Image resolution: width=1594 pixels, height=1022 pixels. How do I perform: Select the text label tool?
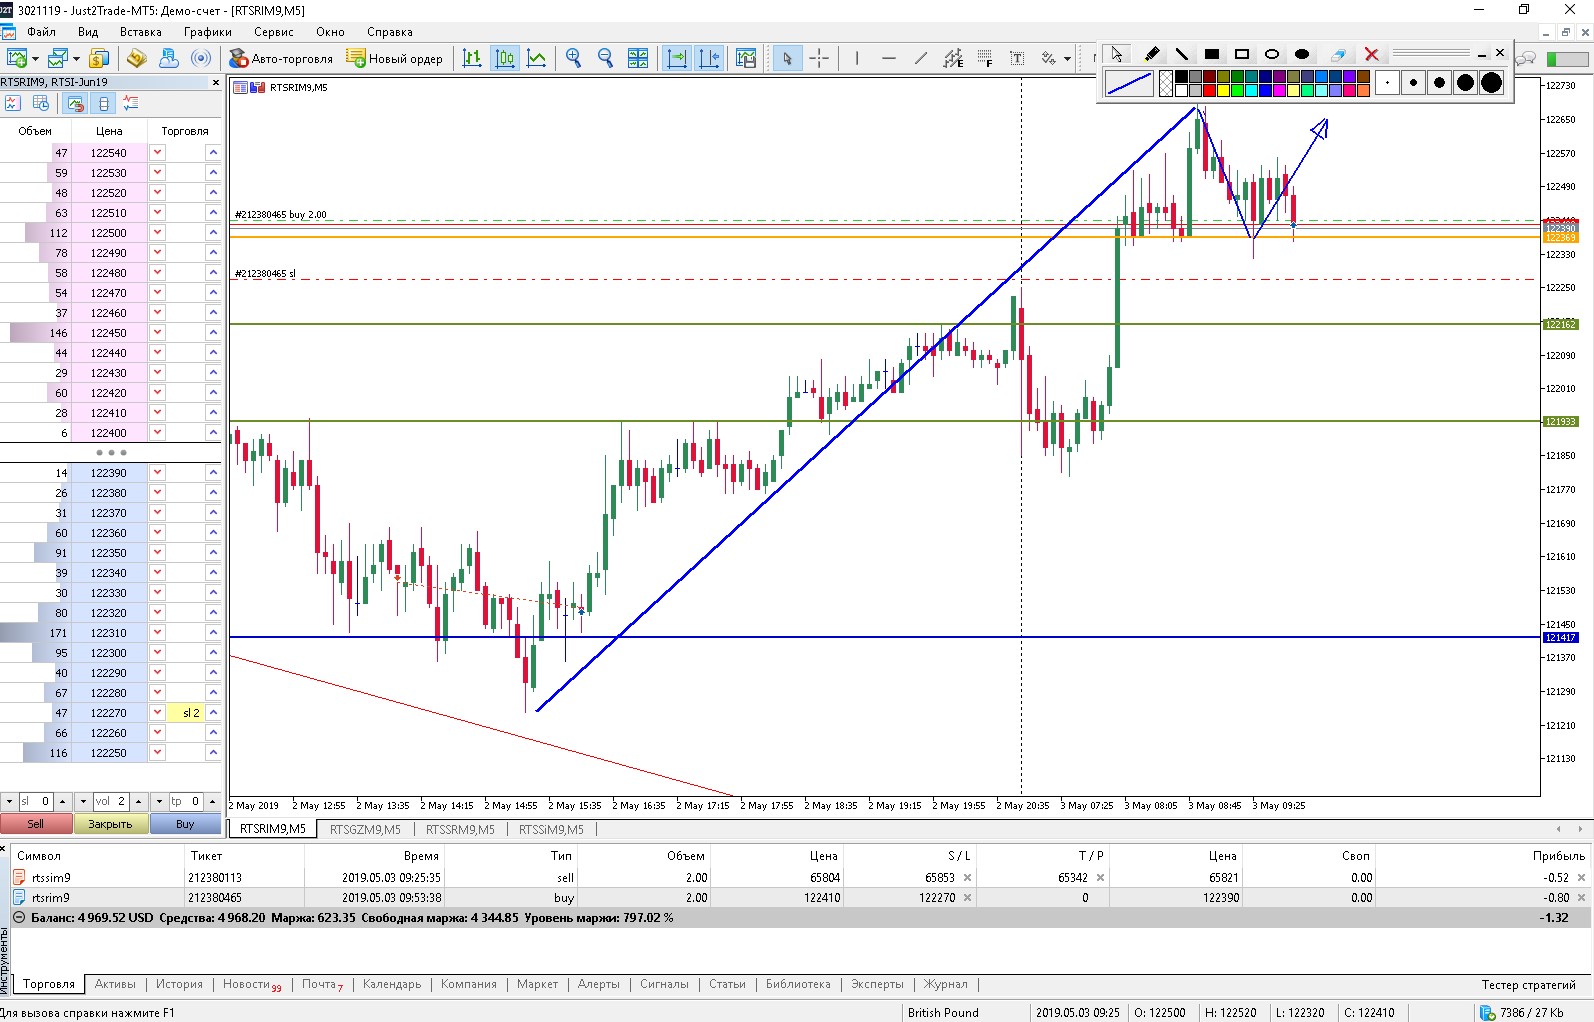tap(1017, 58)
